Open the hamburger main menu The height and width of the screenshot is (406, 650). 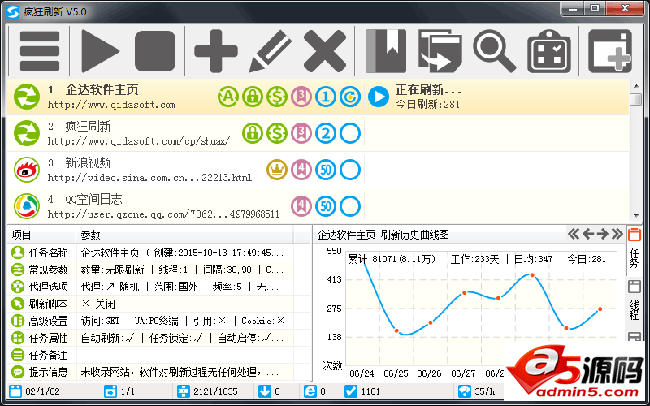tap(39, 51)
